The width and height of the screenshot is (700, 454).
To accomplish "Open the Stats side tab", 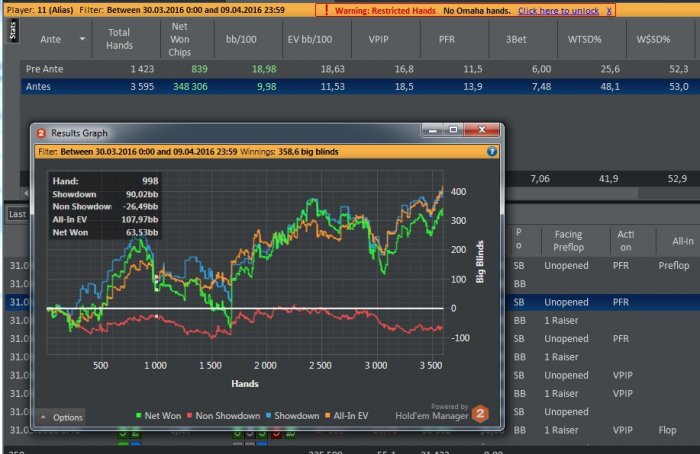I will (x=12, y=31).
